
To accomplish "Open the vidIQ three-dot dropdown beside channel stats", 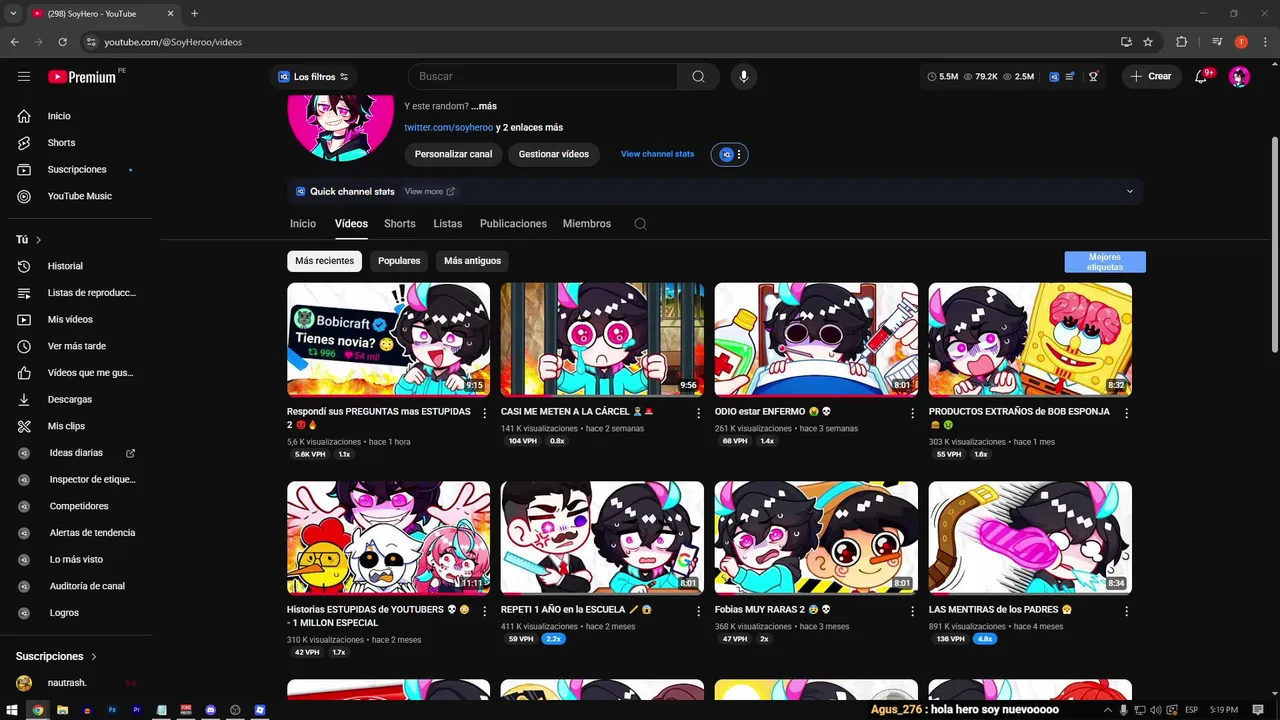I will tap(740, 154).
